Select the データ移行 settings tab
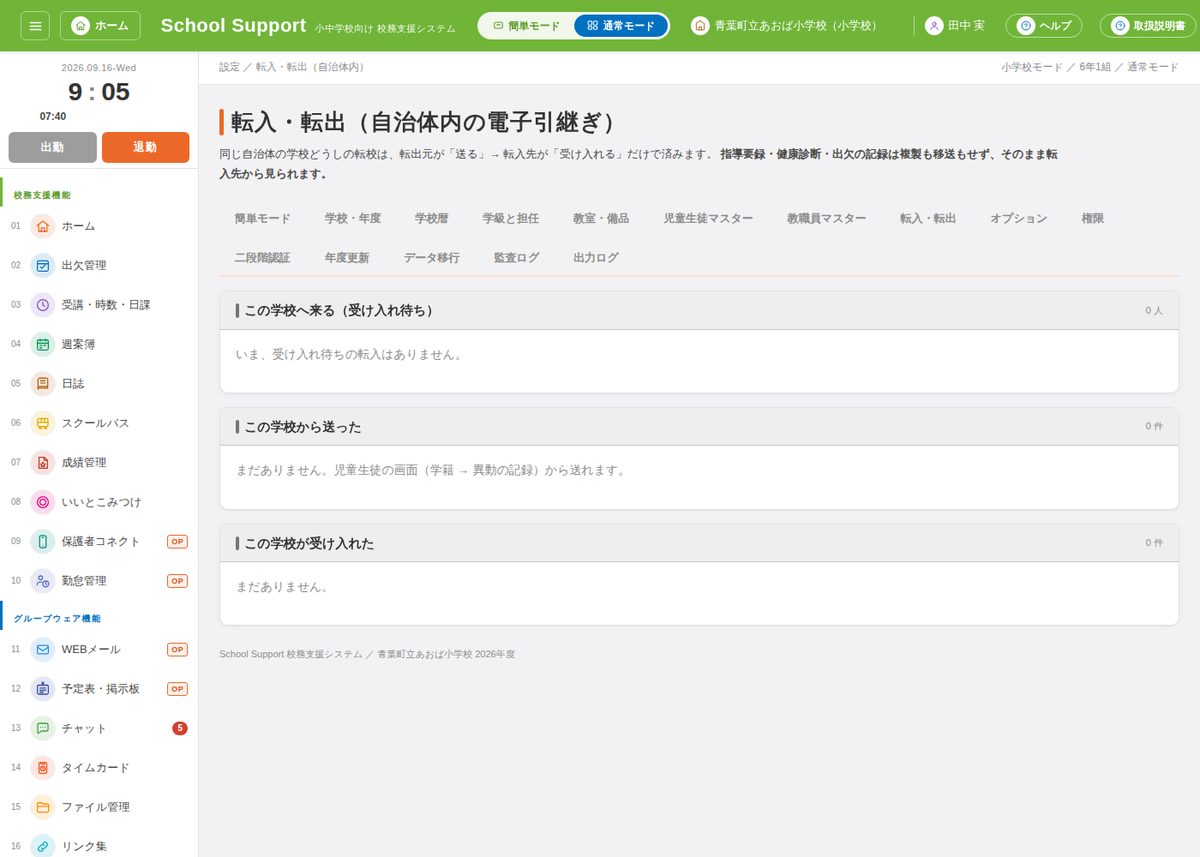 coord(432,257)
